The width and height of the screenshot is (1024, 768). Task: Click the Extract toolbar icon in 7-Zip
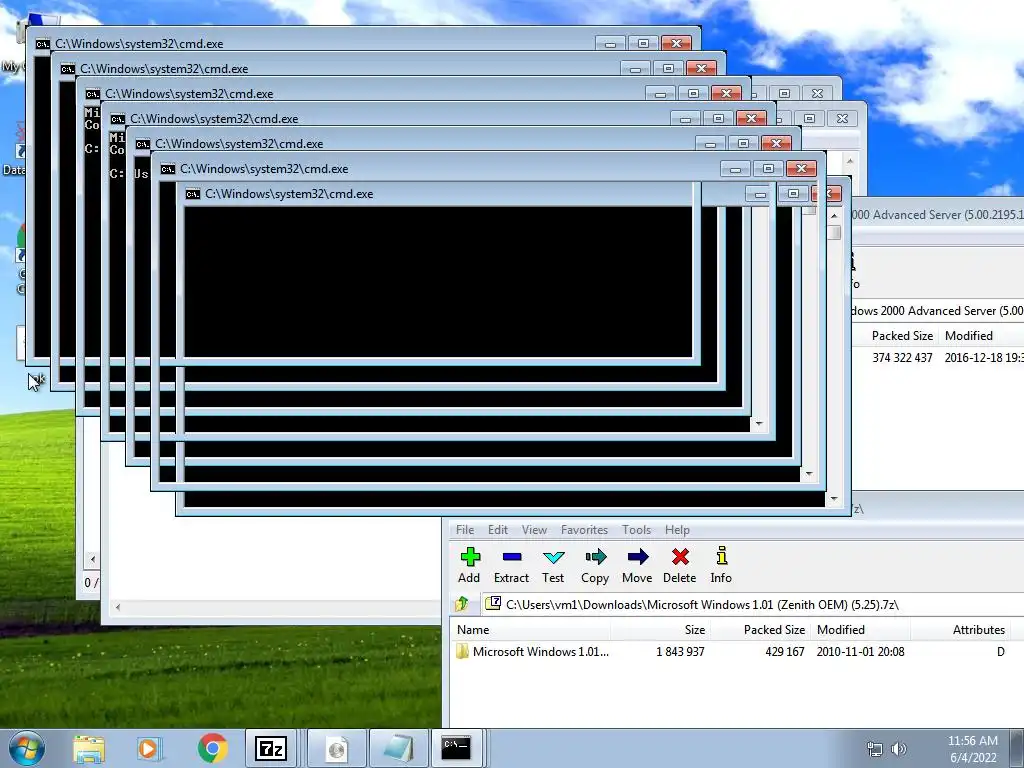point(511,565)
